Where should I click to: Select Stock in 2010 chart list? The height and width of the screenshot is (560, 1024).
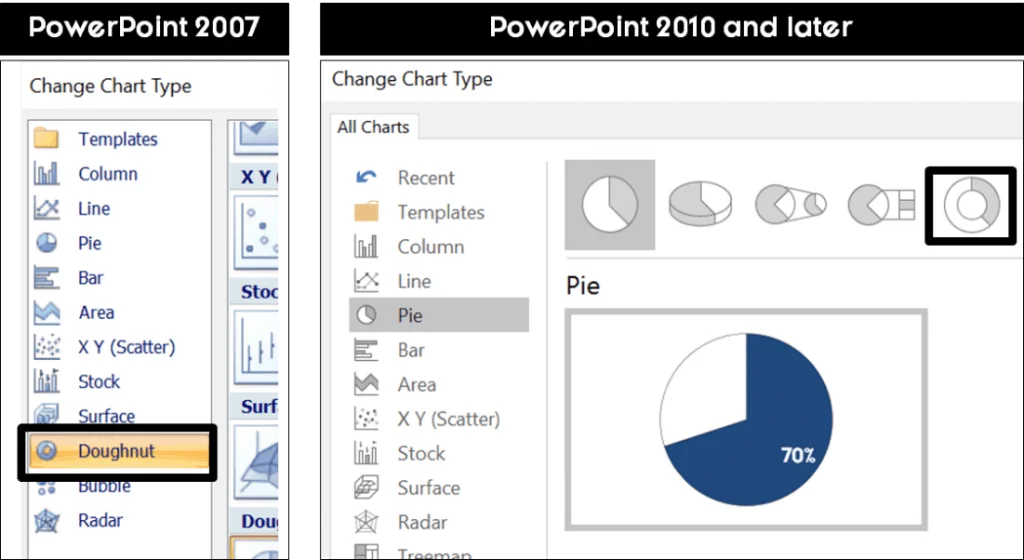click(x=421, y=454)
